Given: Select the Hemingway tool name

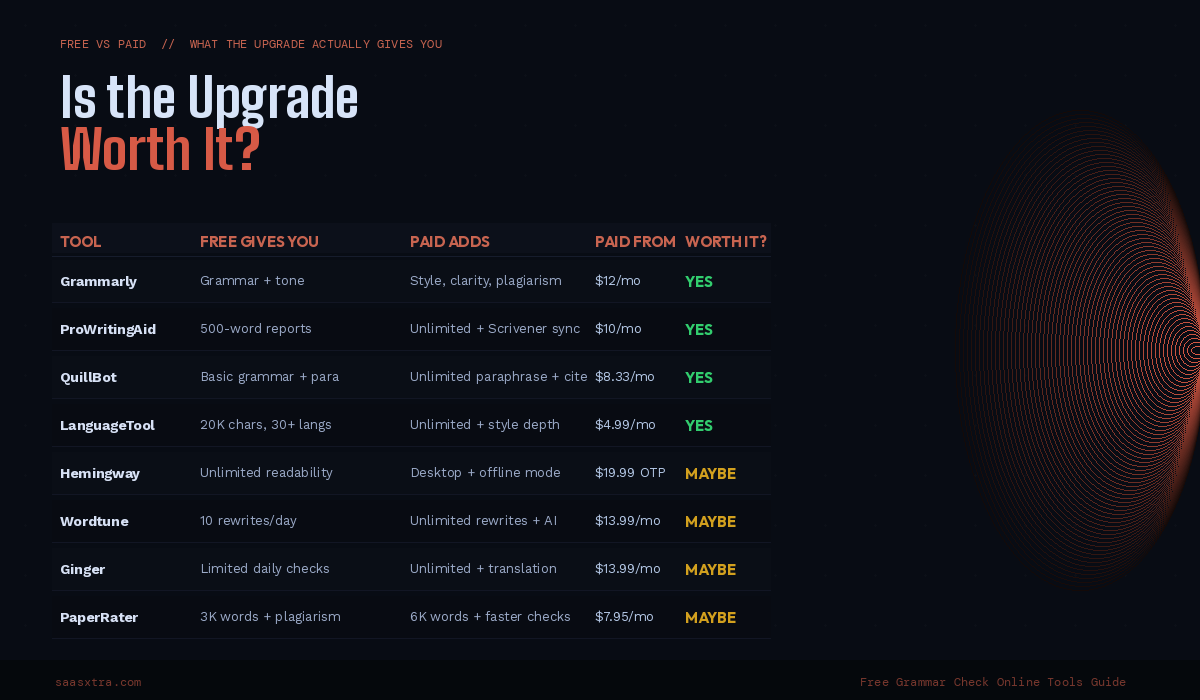Looking at the screenshot, I should point(100,473).
